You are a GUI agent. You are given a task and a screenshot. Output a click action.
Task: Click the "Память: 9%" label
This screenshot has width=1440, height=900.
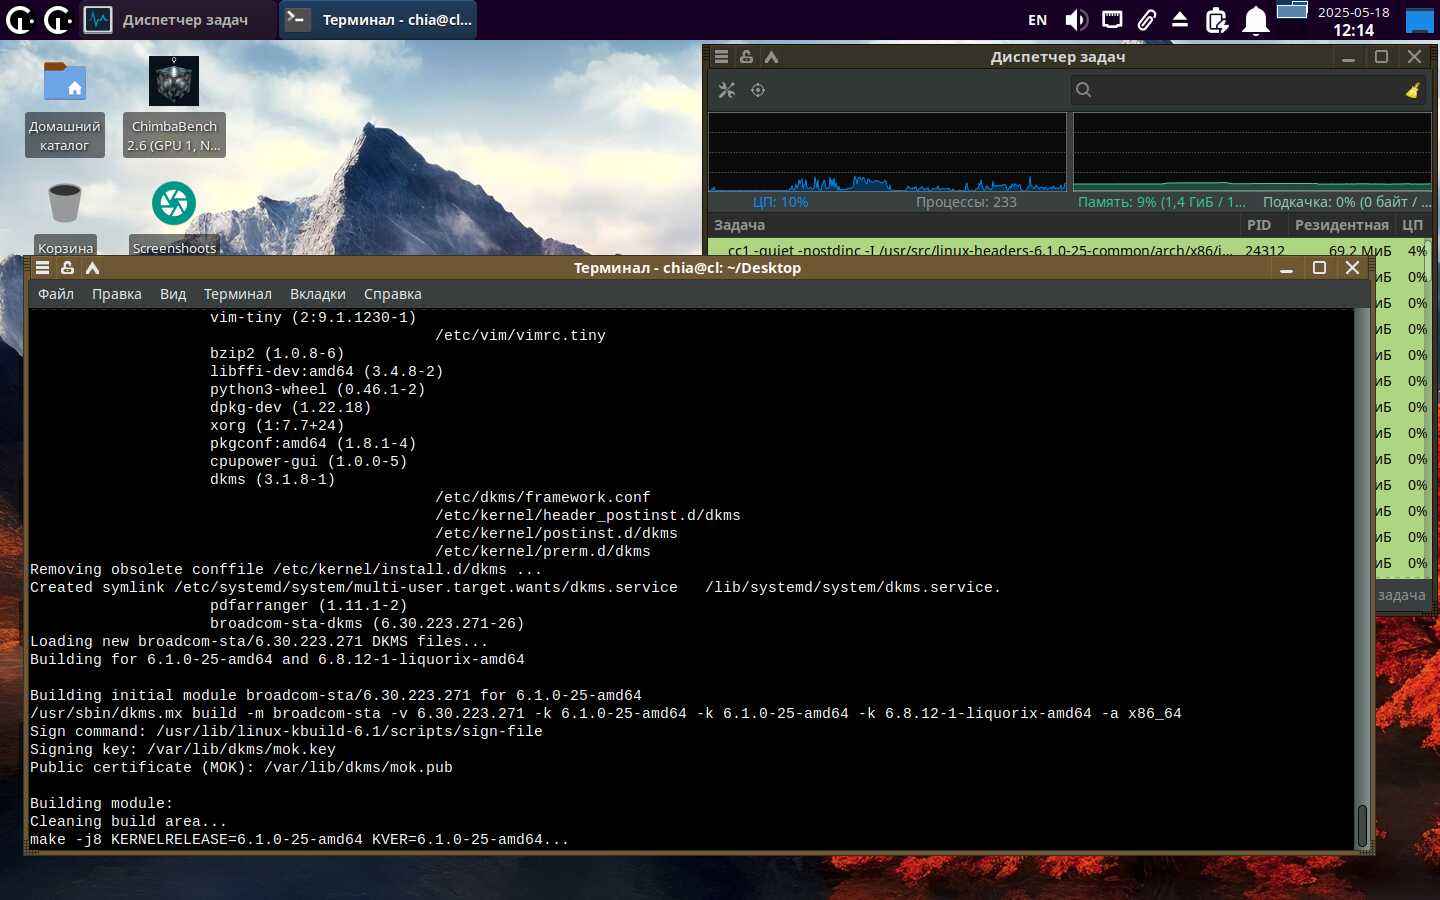[1161, 202]
